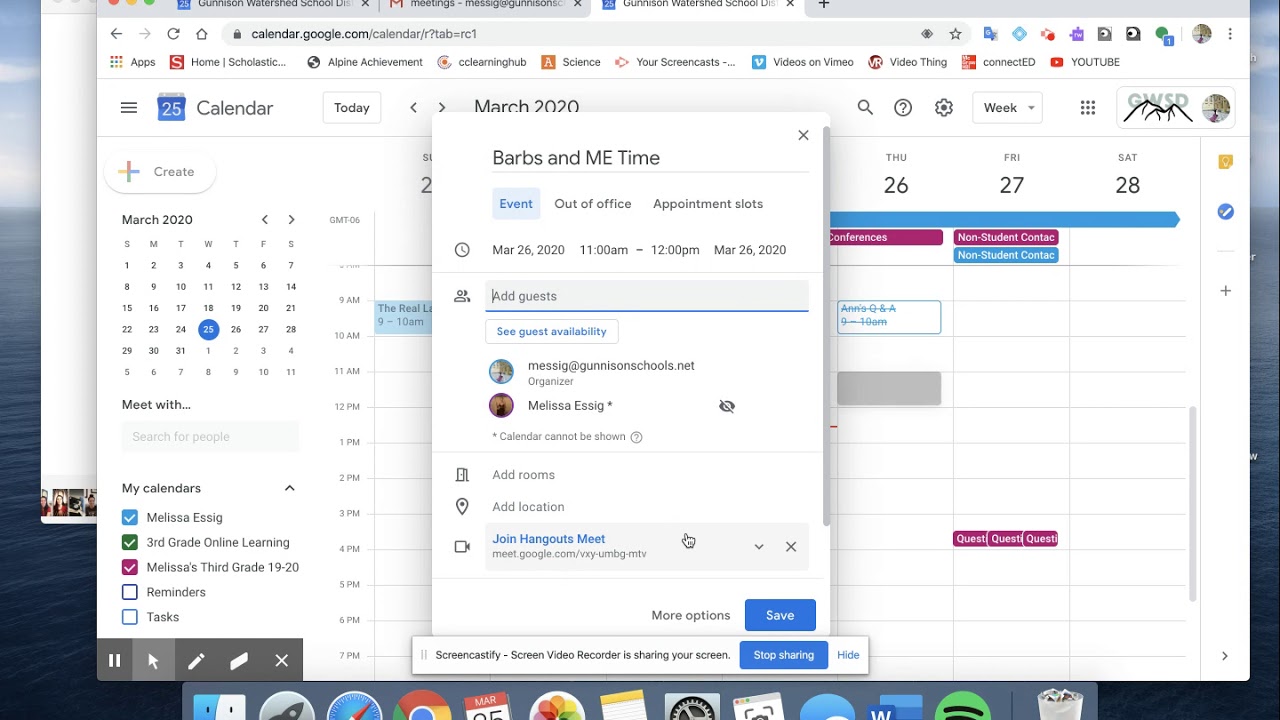Click the location pin icon

462,507
